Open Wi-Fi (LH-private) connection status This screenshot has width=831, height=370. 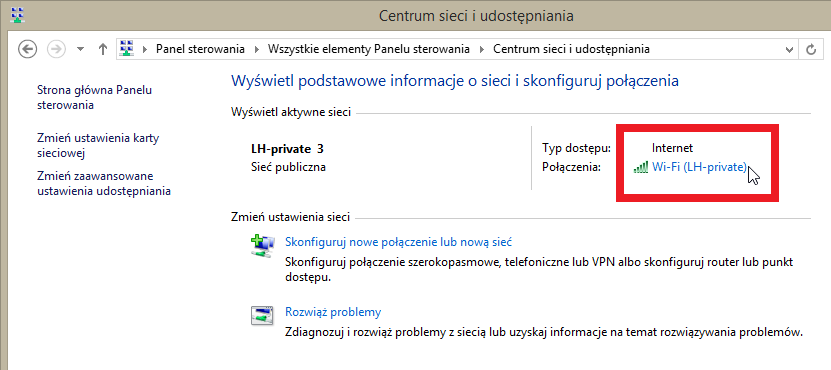(x=699, y=167)
